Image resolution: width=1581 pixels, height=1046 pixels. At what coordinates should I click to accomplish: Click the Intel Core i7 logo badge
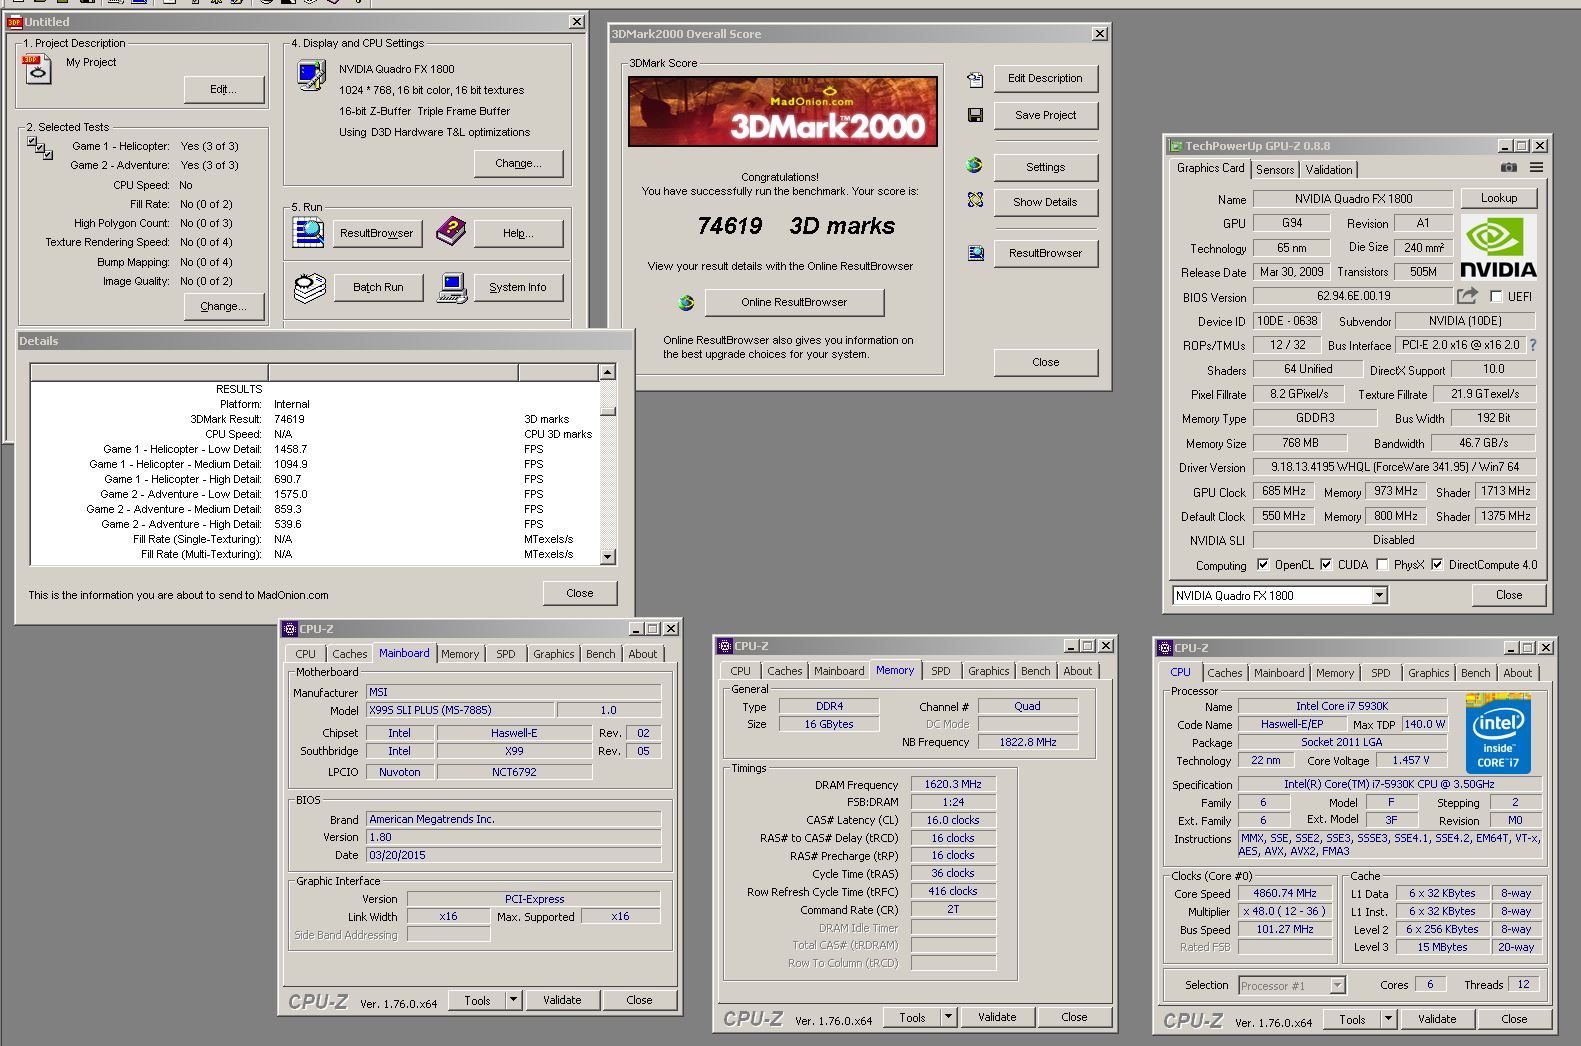(1497, 732)
